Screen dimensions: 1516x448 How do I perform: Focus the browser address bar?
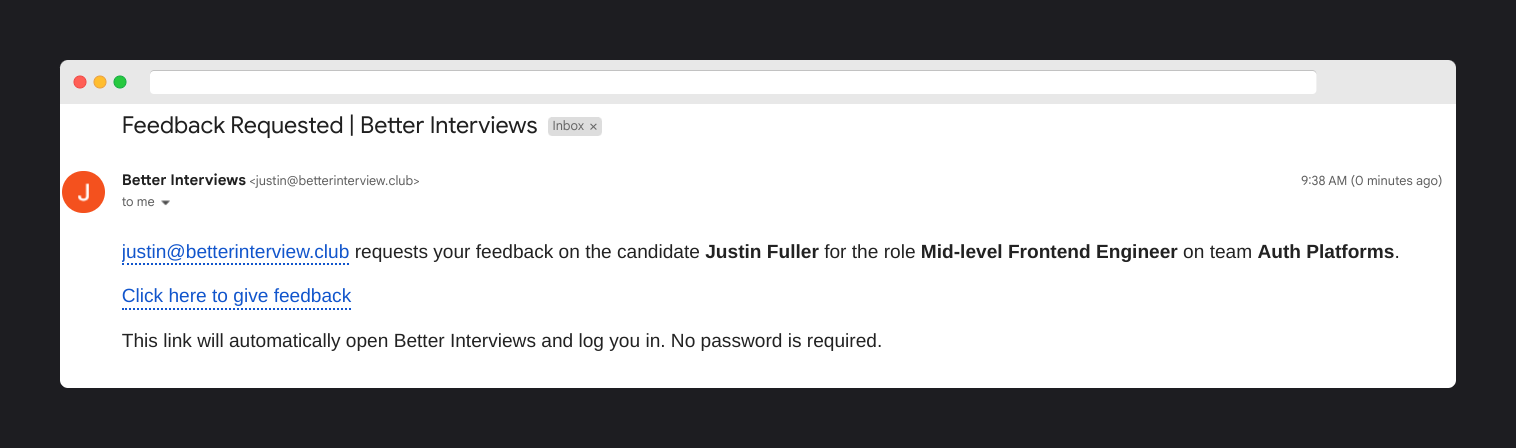pyautogui.click(x=733, y=82)
